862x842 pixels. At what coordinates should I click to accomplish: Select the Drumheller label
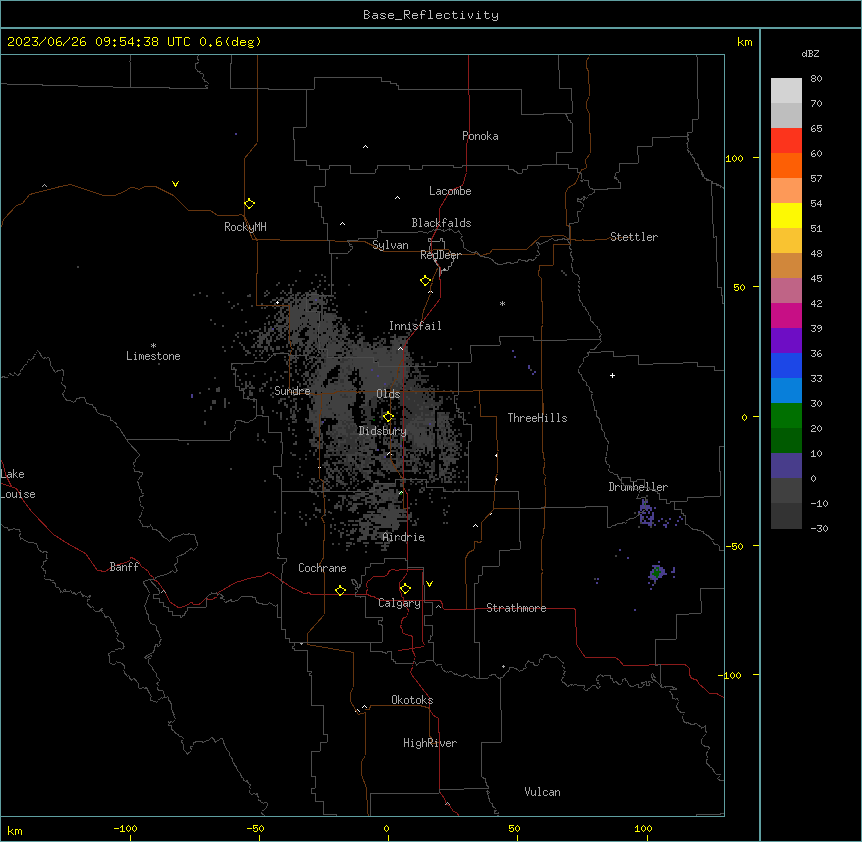tap(638, 487)
